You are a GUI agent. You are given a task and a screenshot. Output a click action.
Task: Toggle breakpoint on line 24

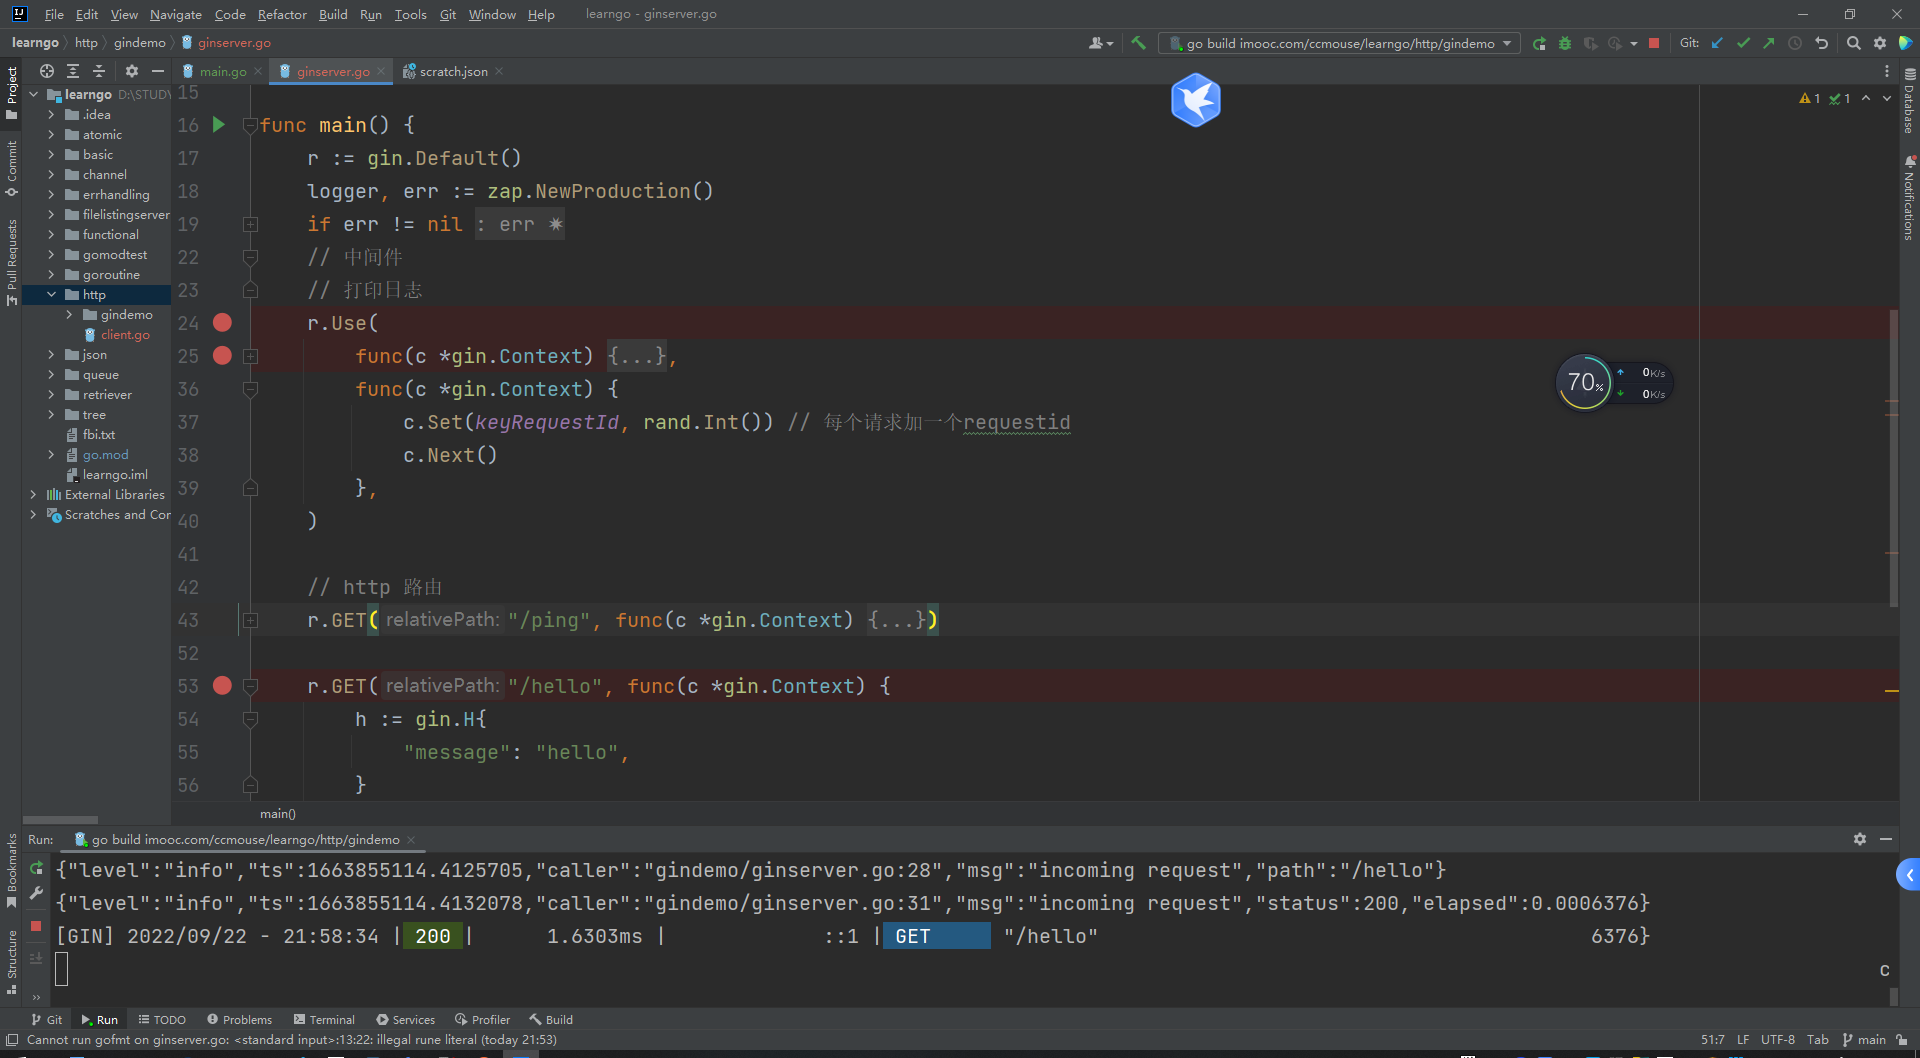click(x=222, y=323)
